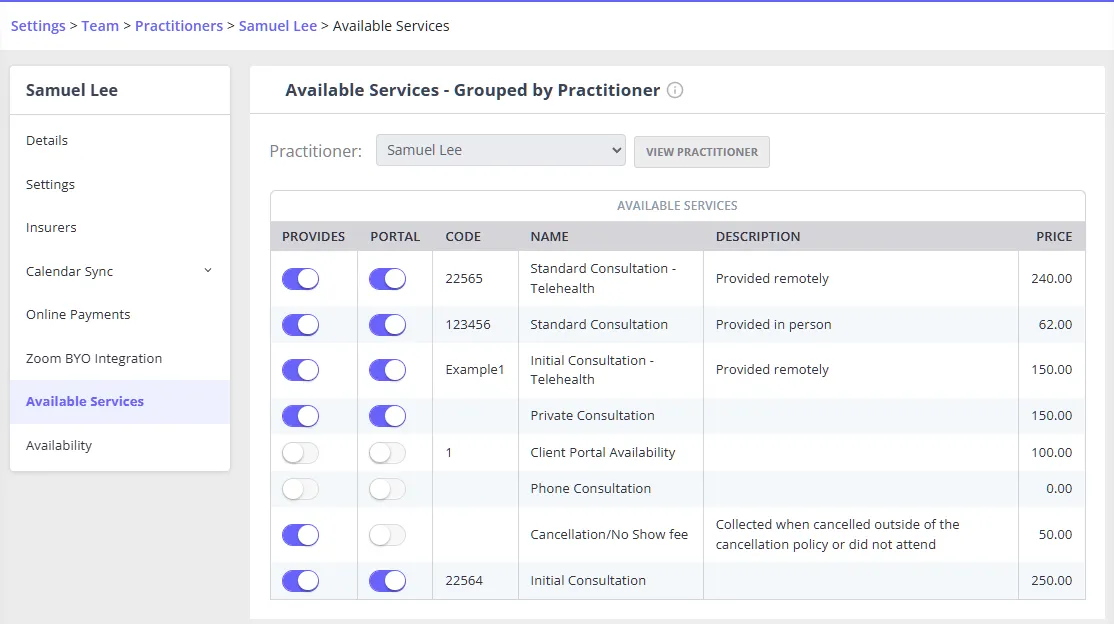Disable Provides for Cancellation/No Show fee
The width and height of the screenshot is (1114, 624).
click(x=301, y=534)
